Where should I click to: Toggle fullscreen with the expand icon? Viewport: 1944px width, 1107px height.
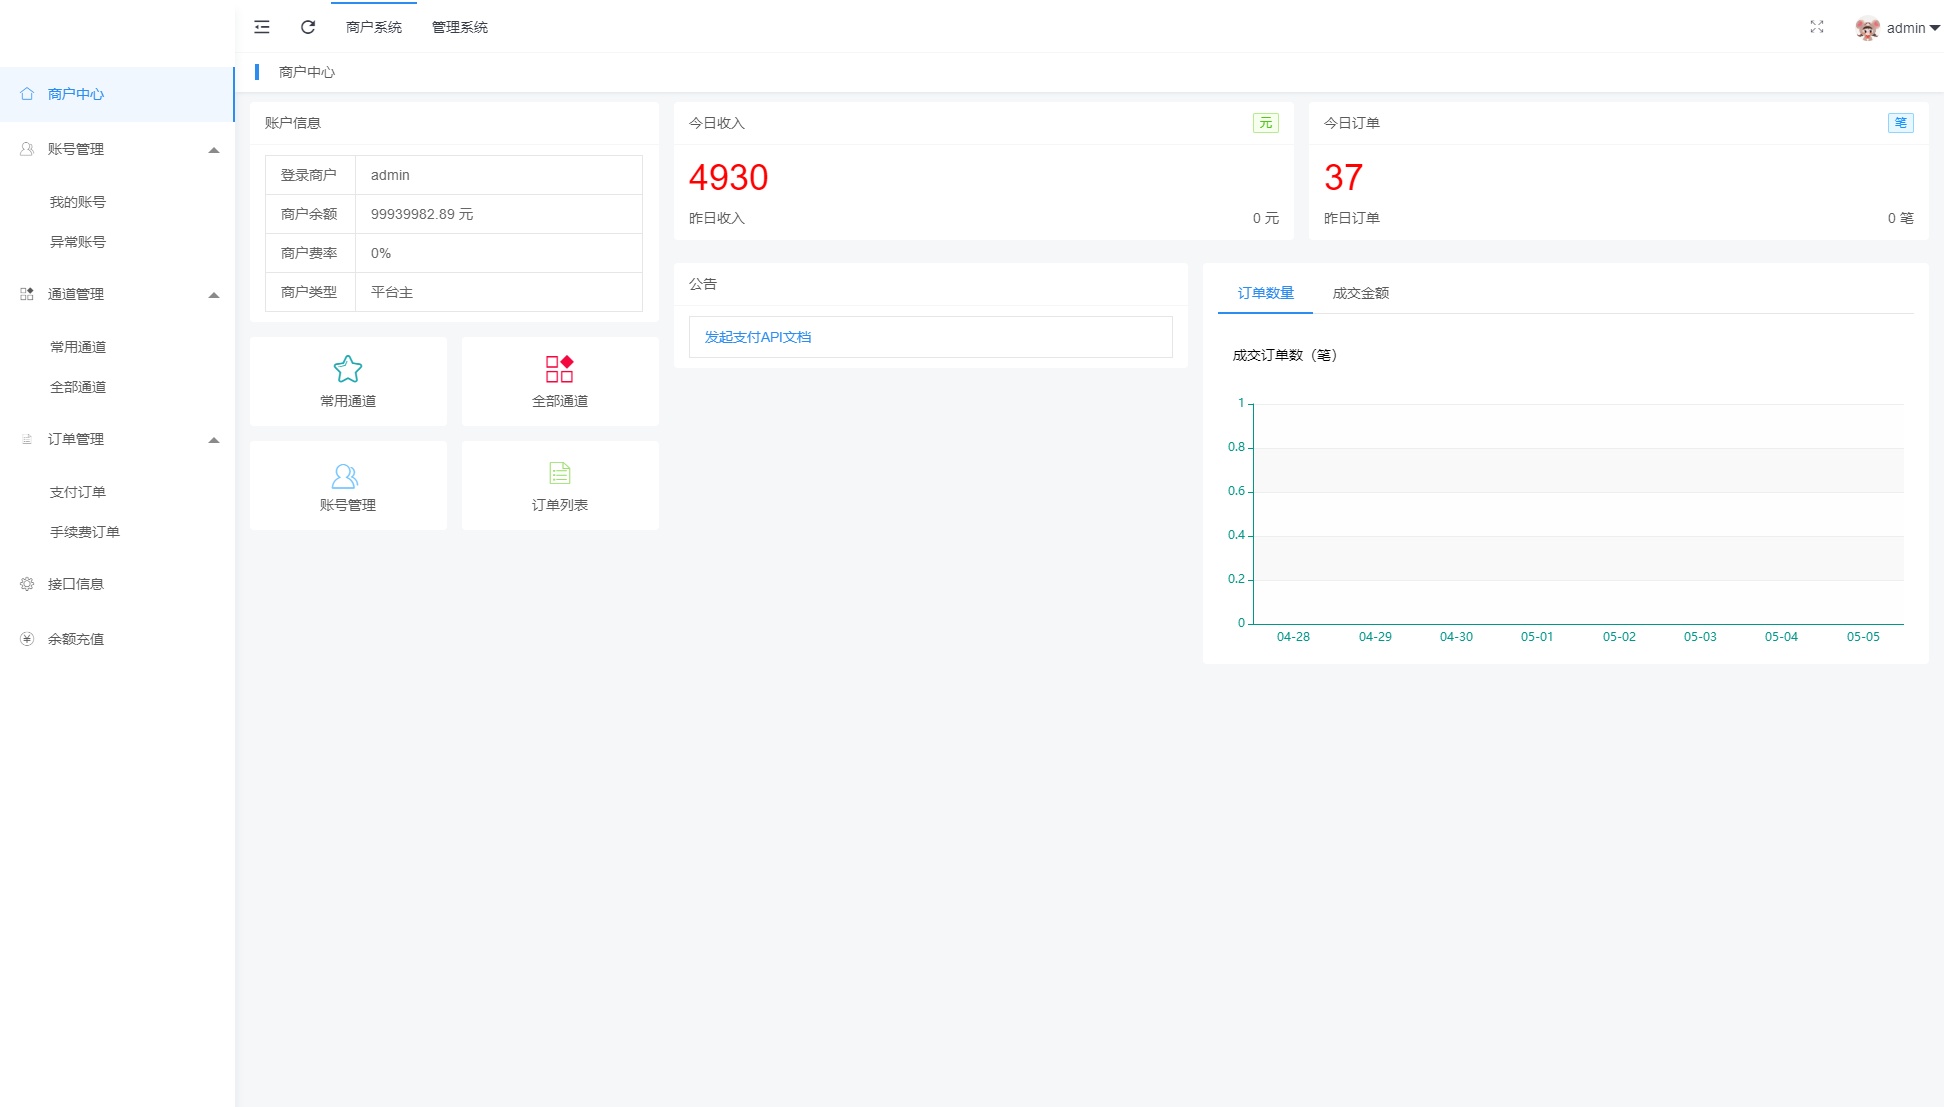(x=1817, y=27)
